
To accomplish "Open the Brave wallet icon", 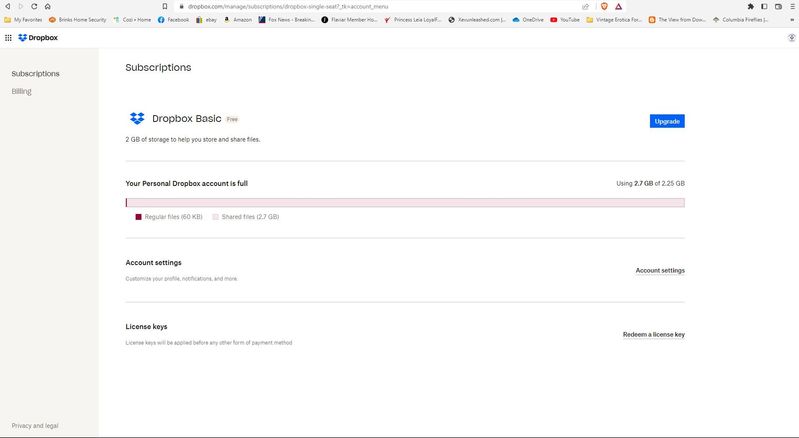I will pyautogui.click(x=778, y=7).
